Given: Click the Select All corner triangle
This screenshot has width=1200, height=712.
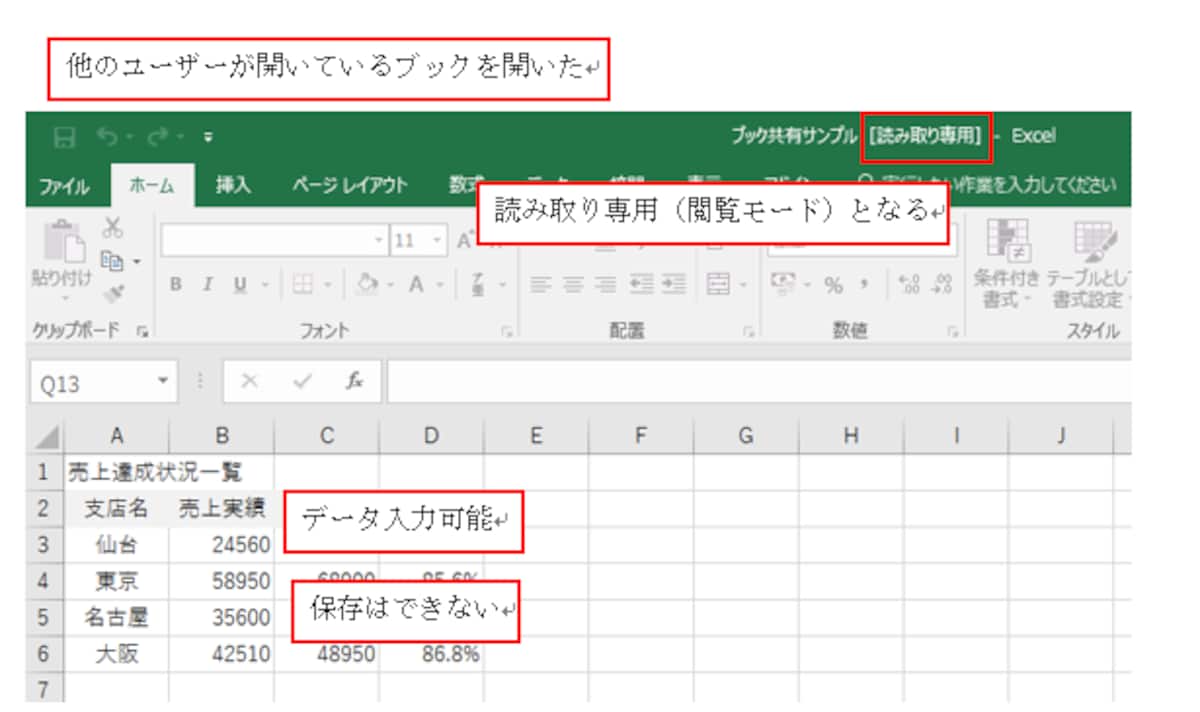Looking at the screenshot, I should (48, 438).
